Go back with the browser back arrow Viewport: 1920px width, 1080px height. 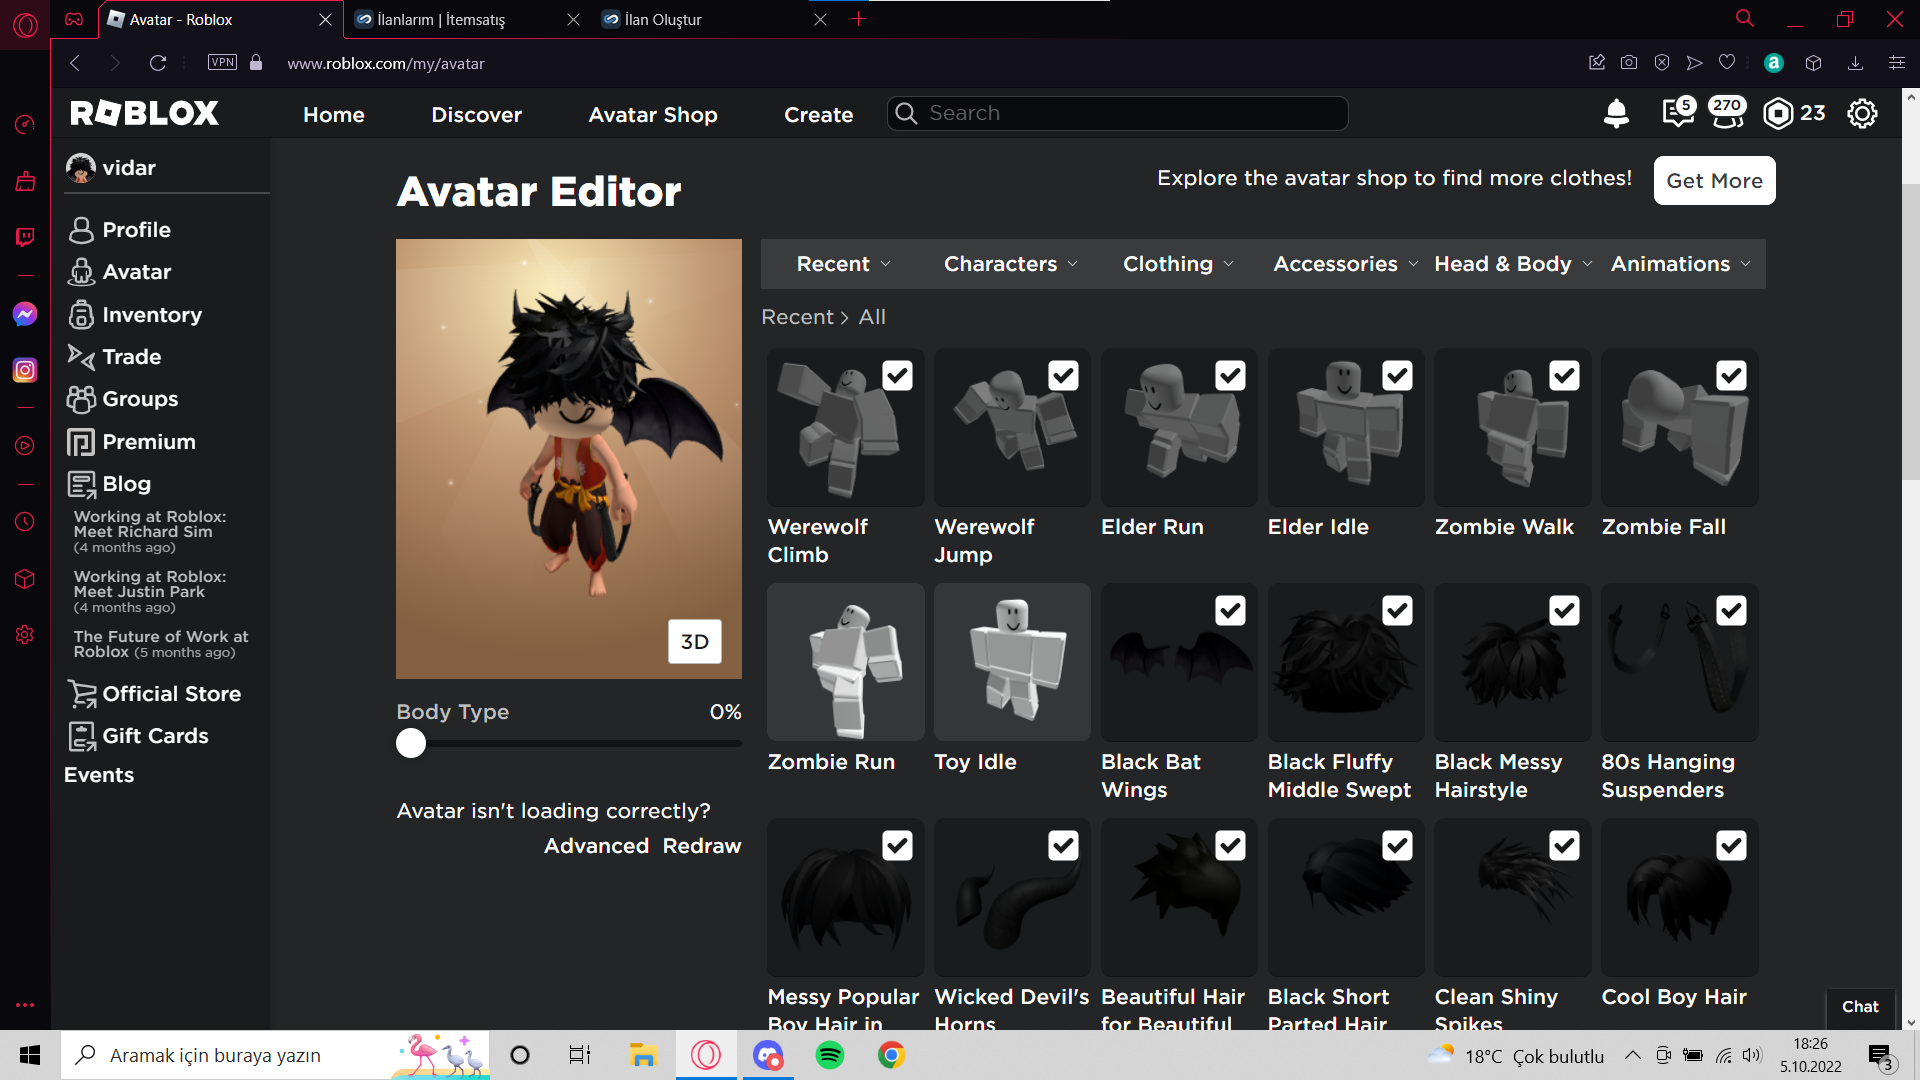[x=75, y=63]
